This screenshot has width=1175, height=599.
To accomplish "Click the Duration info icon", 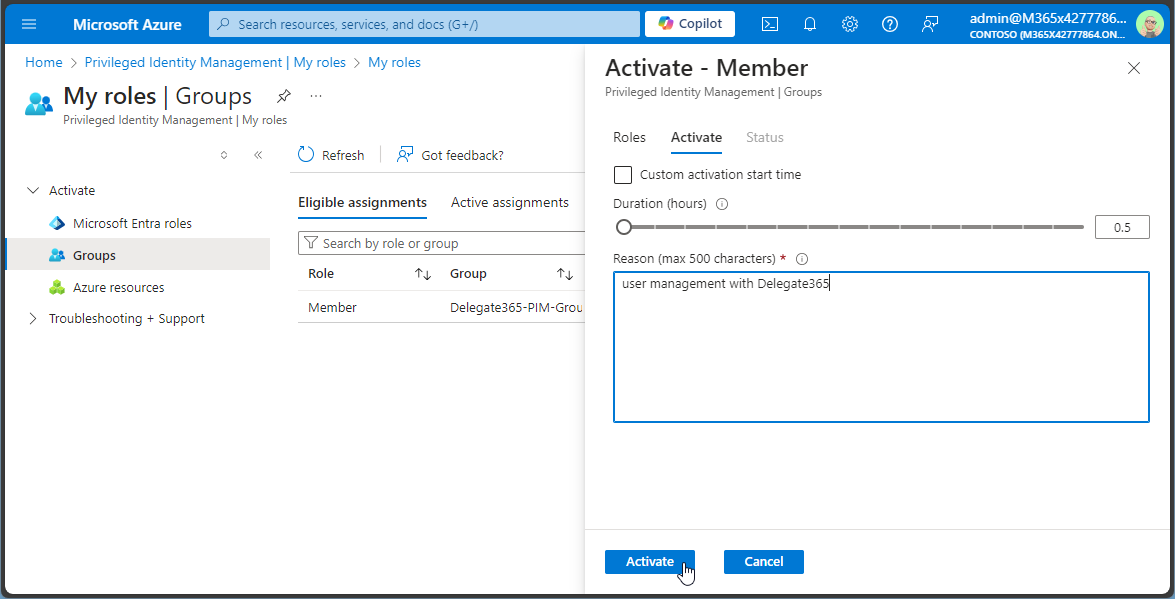I will tap(722, 204).
